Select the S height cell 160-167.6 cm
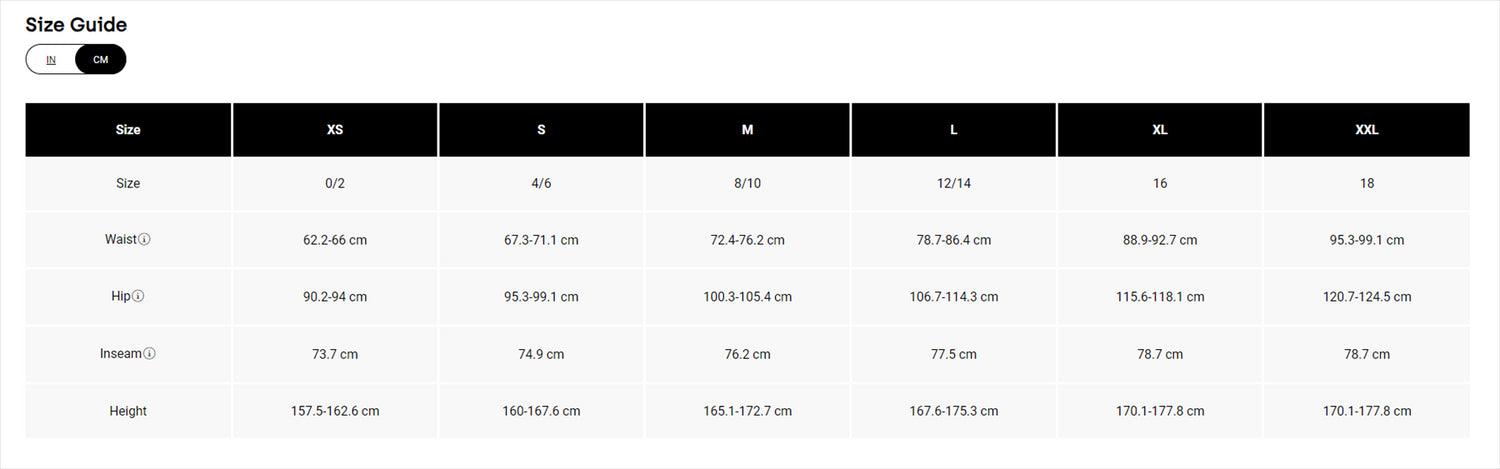Image resolution: width=1500 pixels, height=469 pixels. (541, 411)
